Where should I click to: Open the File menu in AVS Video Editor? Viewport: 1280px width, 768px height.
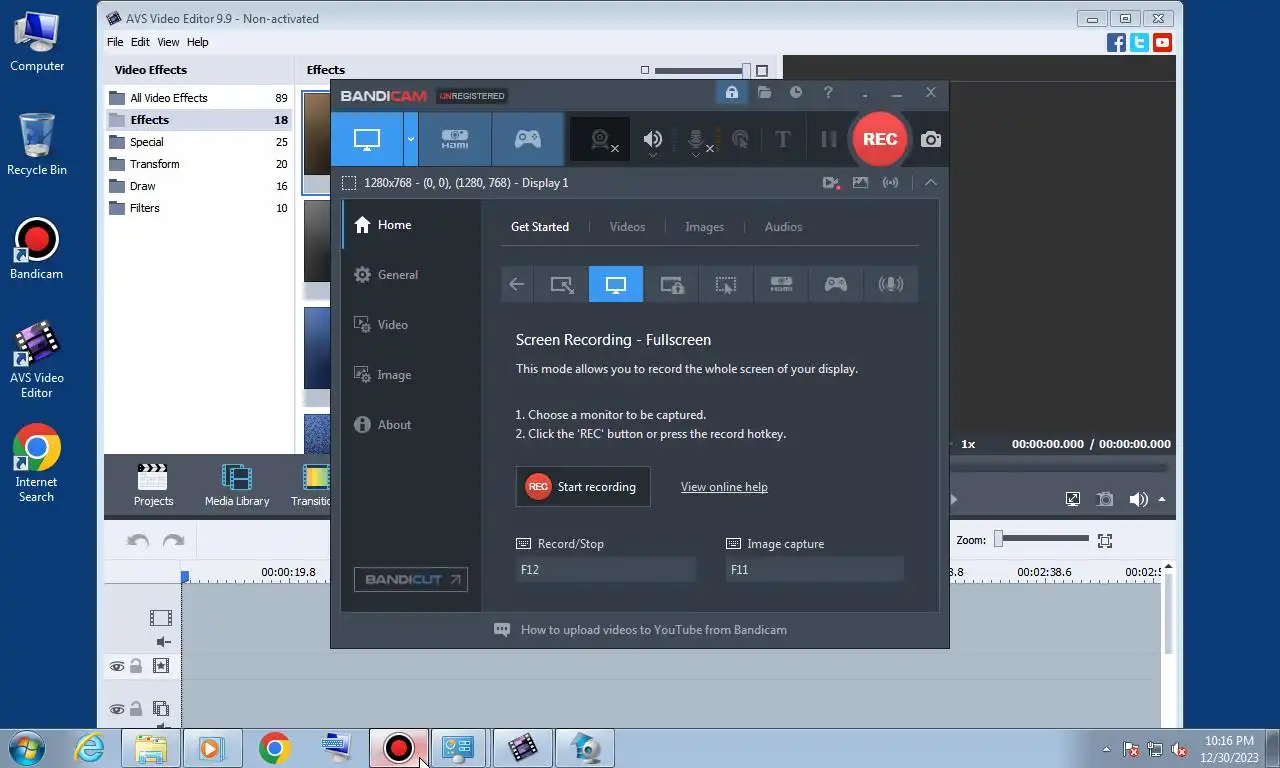[115, 42]
